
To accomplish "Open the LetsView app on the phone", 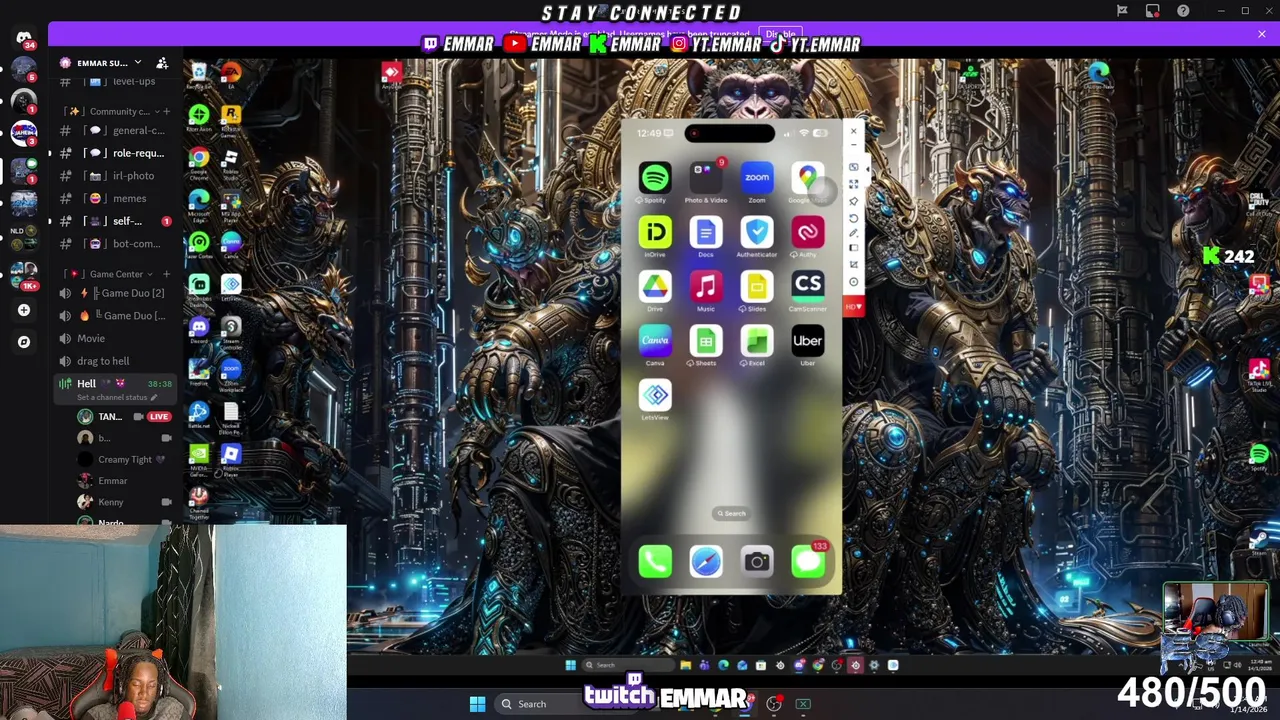I will coord(655,395).
